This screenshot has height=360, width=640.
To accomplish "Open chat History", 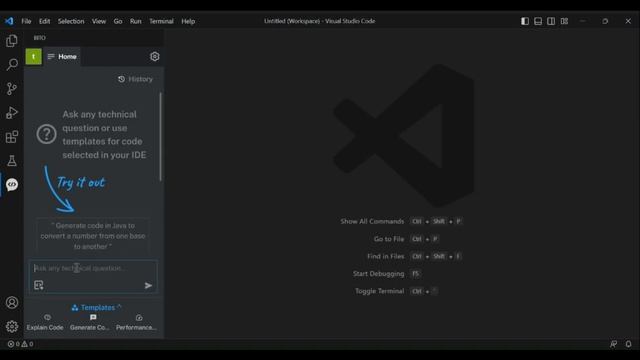I will coord(136,79).
